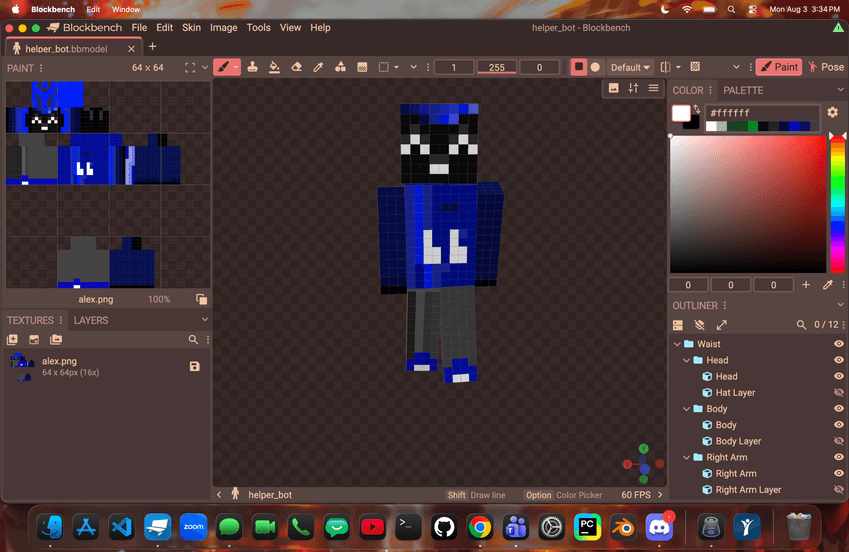Open the Tools menu
This screenshot has width=849, height=552.
coord(258,28)
